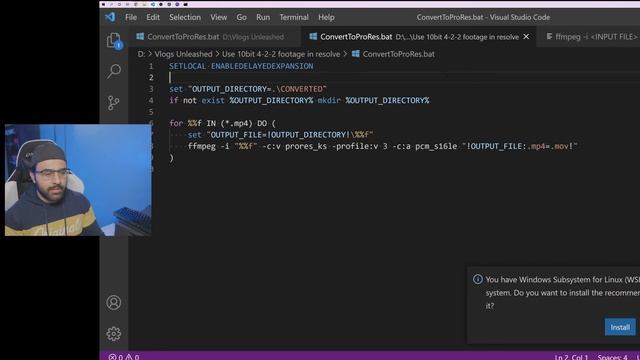
Task: Click the Spaces: 4 indentation status entry
Action: (612, 357)
